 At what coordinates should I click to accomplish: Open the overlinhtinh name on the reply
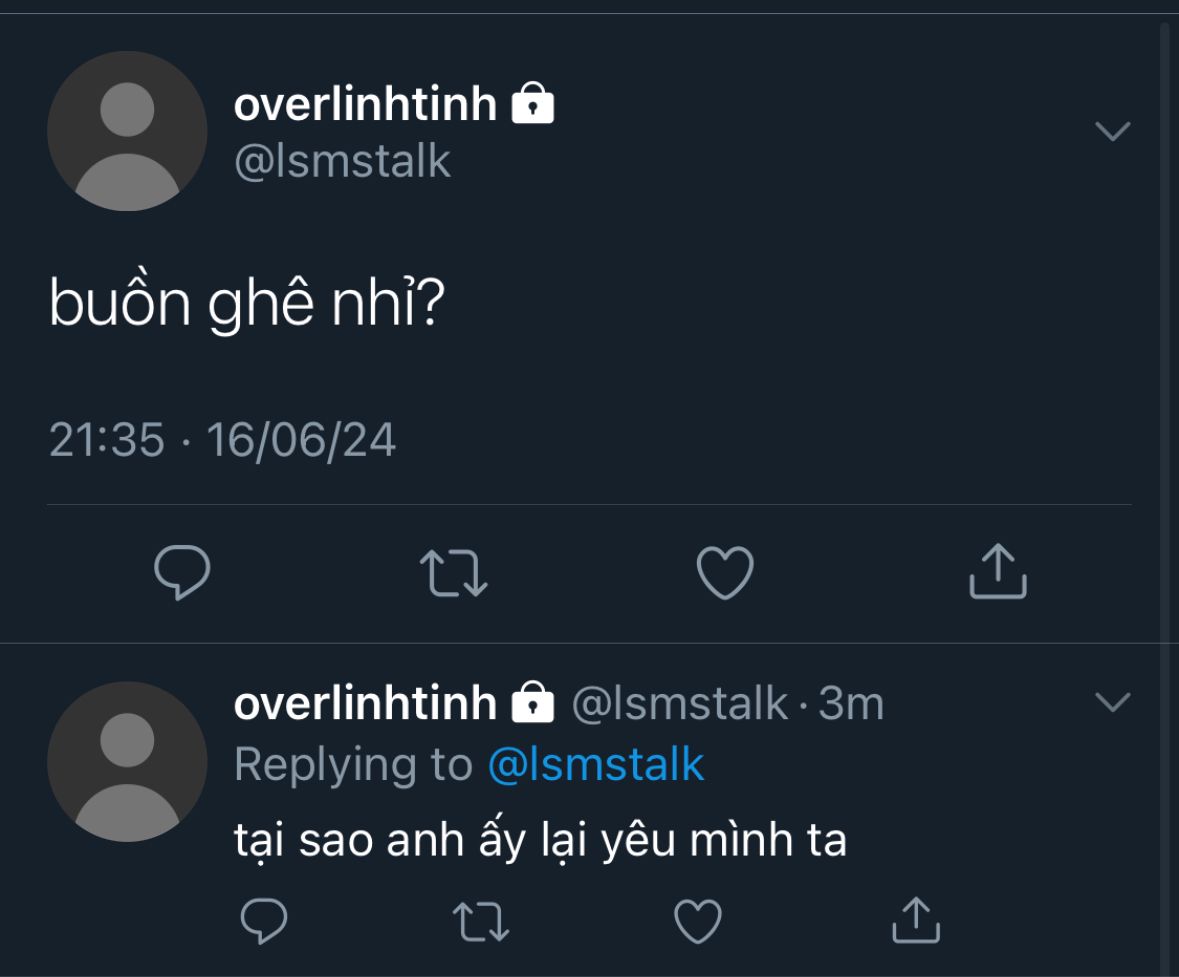click(x=365, y=703)
